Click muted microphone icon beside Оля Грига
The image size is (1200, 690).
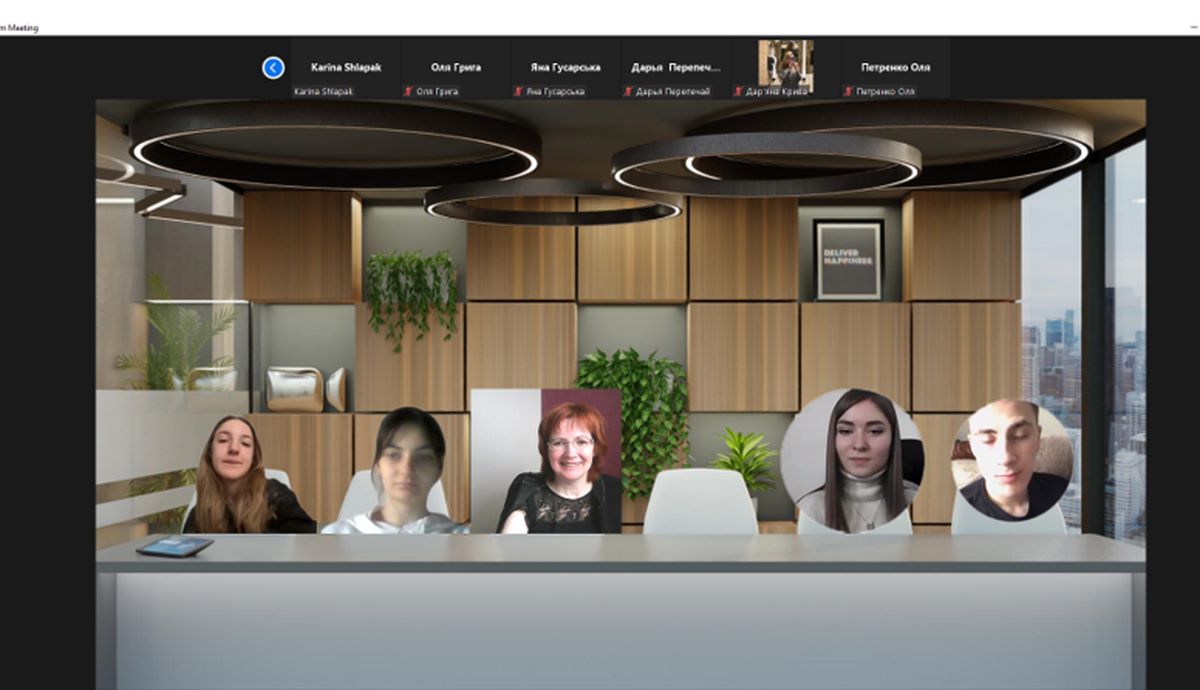click(408, 91)
